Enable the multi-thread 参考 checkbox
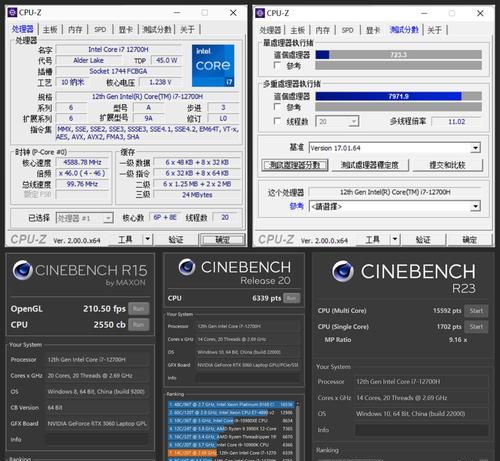 point(277,106)
